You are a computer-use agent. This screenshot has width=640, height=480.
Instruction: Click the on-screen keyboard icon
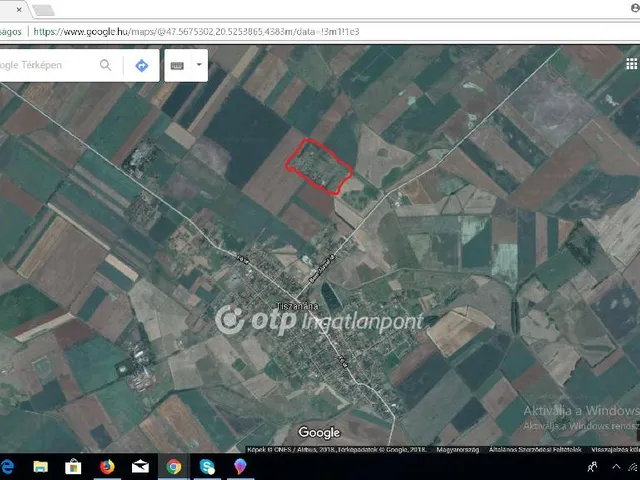click(178, 66)
